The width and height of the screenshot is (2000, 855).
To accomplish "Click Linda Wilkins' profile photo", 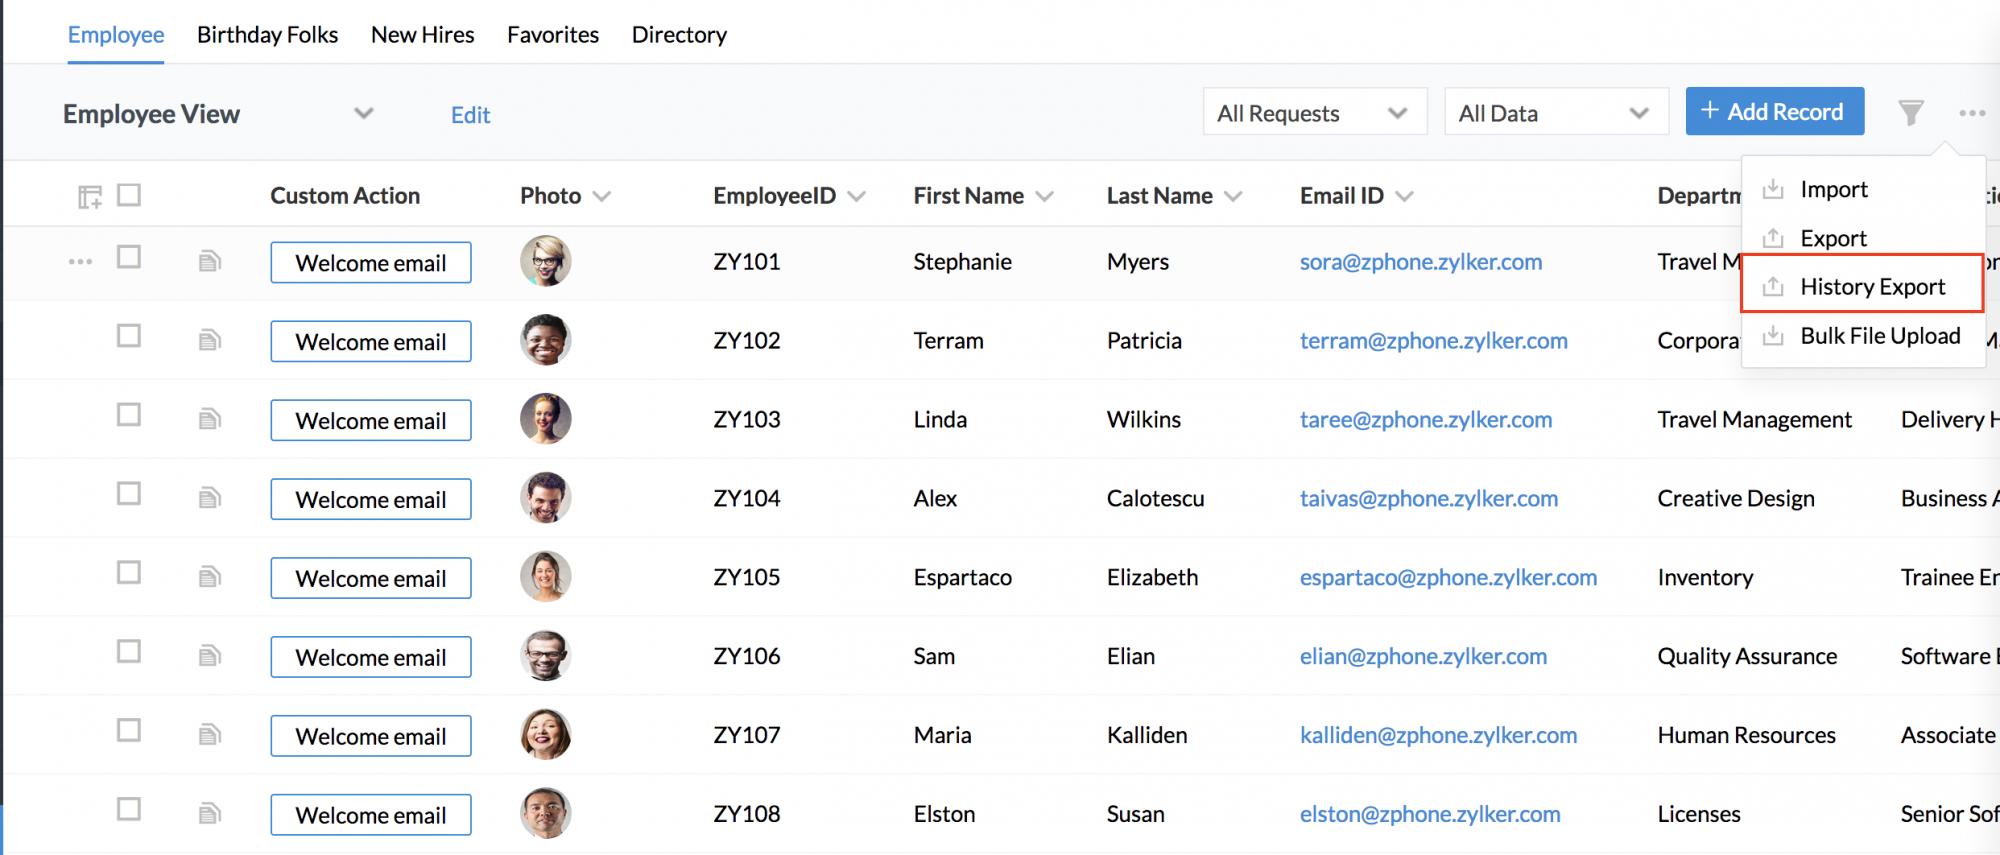I will [x=546, y=419].
